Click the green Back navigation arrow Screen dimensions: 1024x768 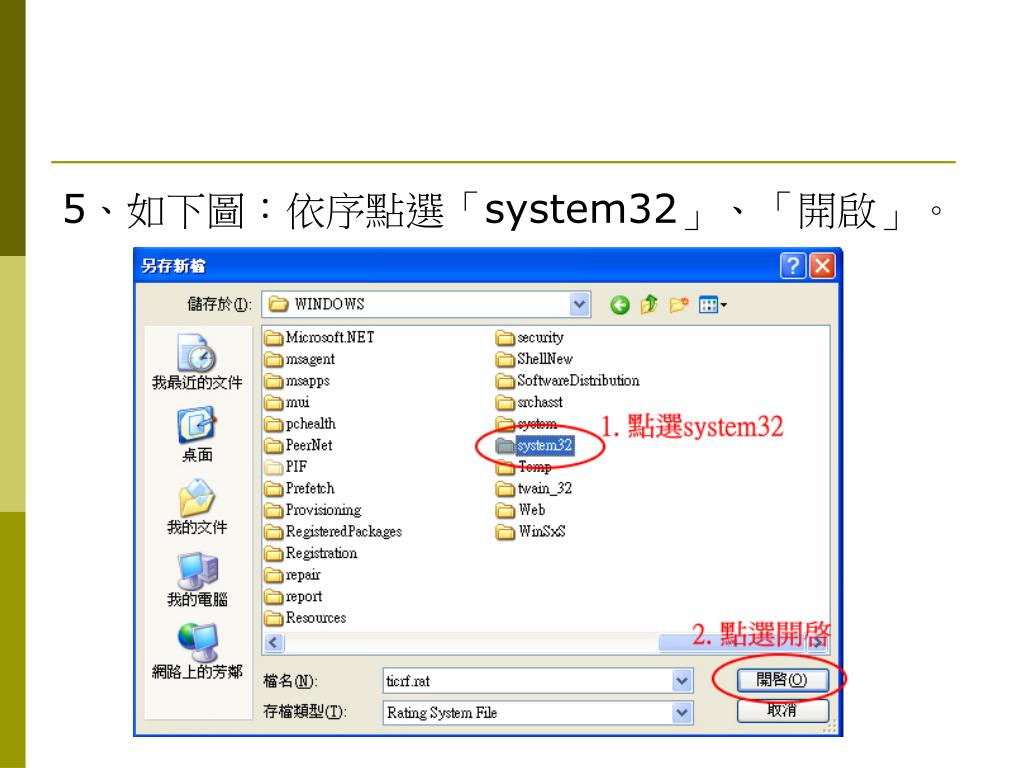[619, 305]
